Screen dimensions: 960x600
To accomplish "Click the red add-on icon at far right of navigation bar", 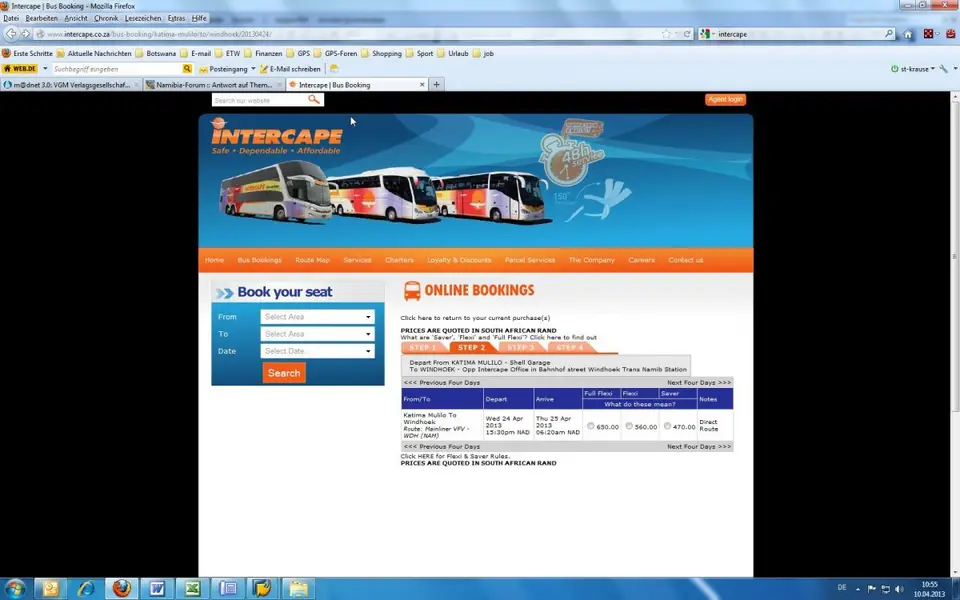I will (x=950, y=34).
